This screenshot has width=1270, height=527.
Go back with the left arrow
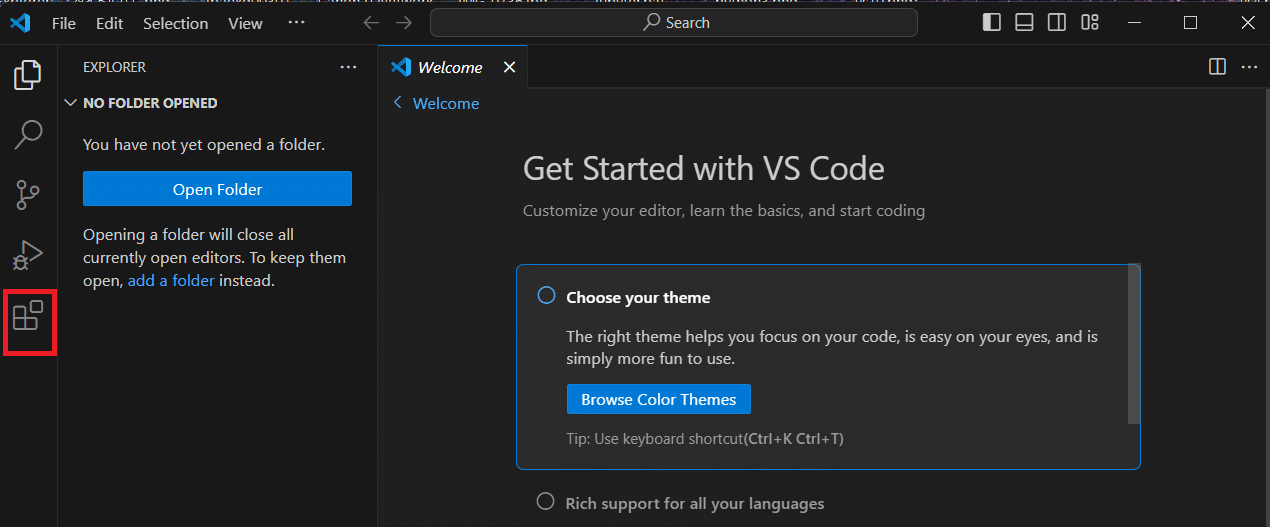click(x=371, y=22)
